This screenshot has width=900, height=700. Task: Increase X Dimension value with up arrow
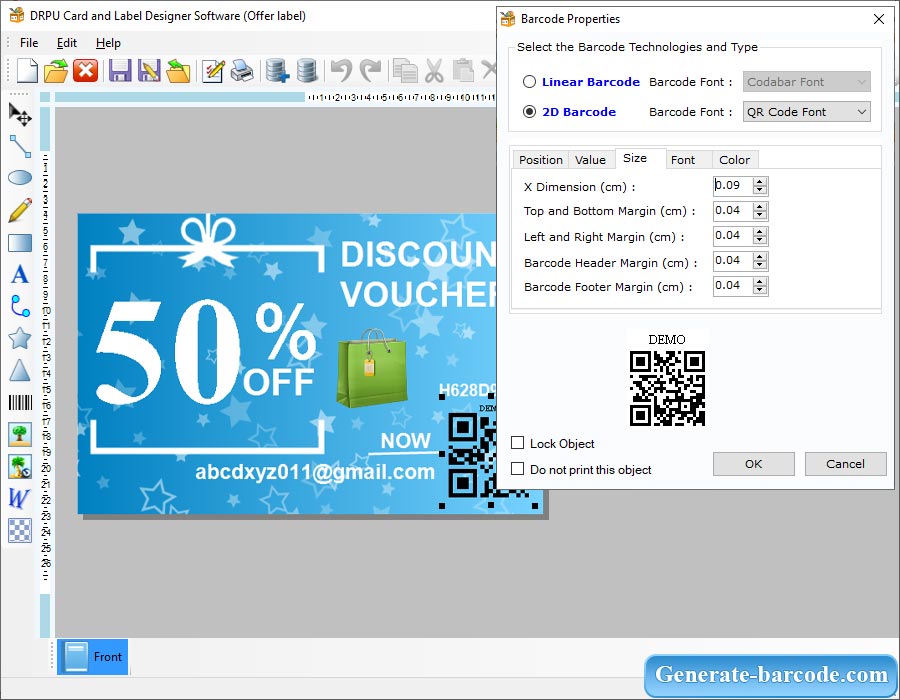[x=760, y=182]
